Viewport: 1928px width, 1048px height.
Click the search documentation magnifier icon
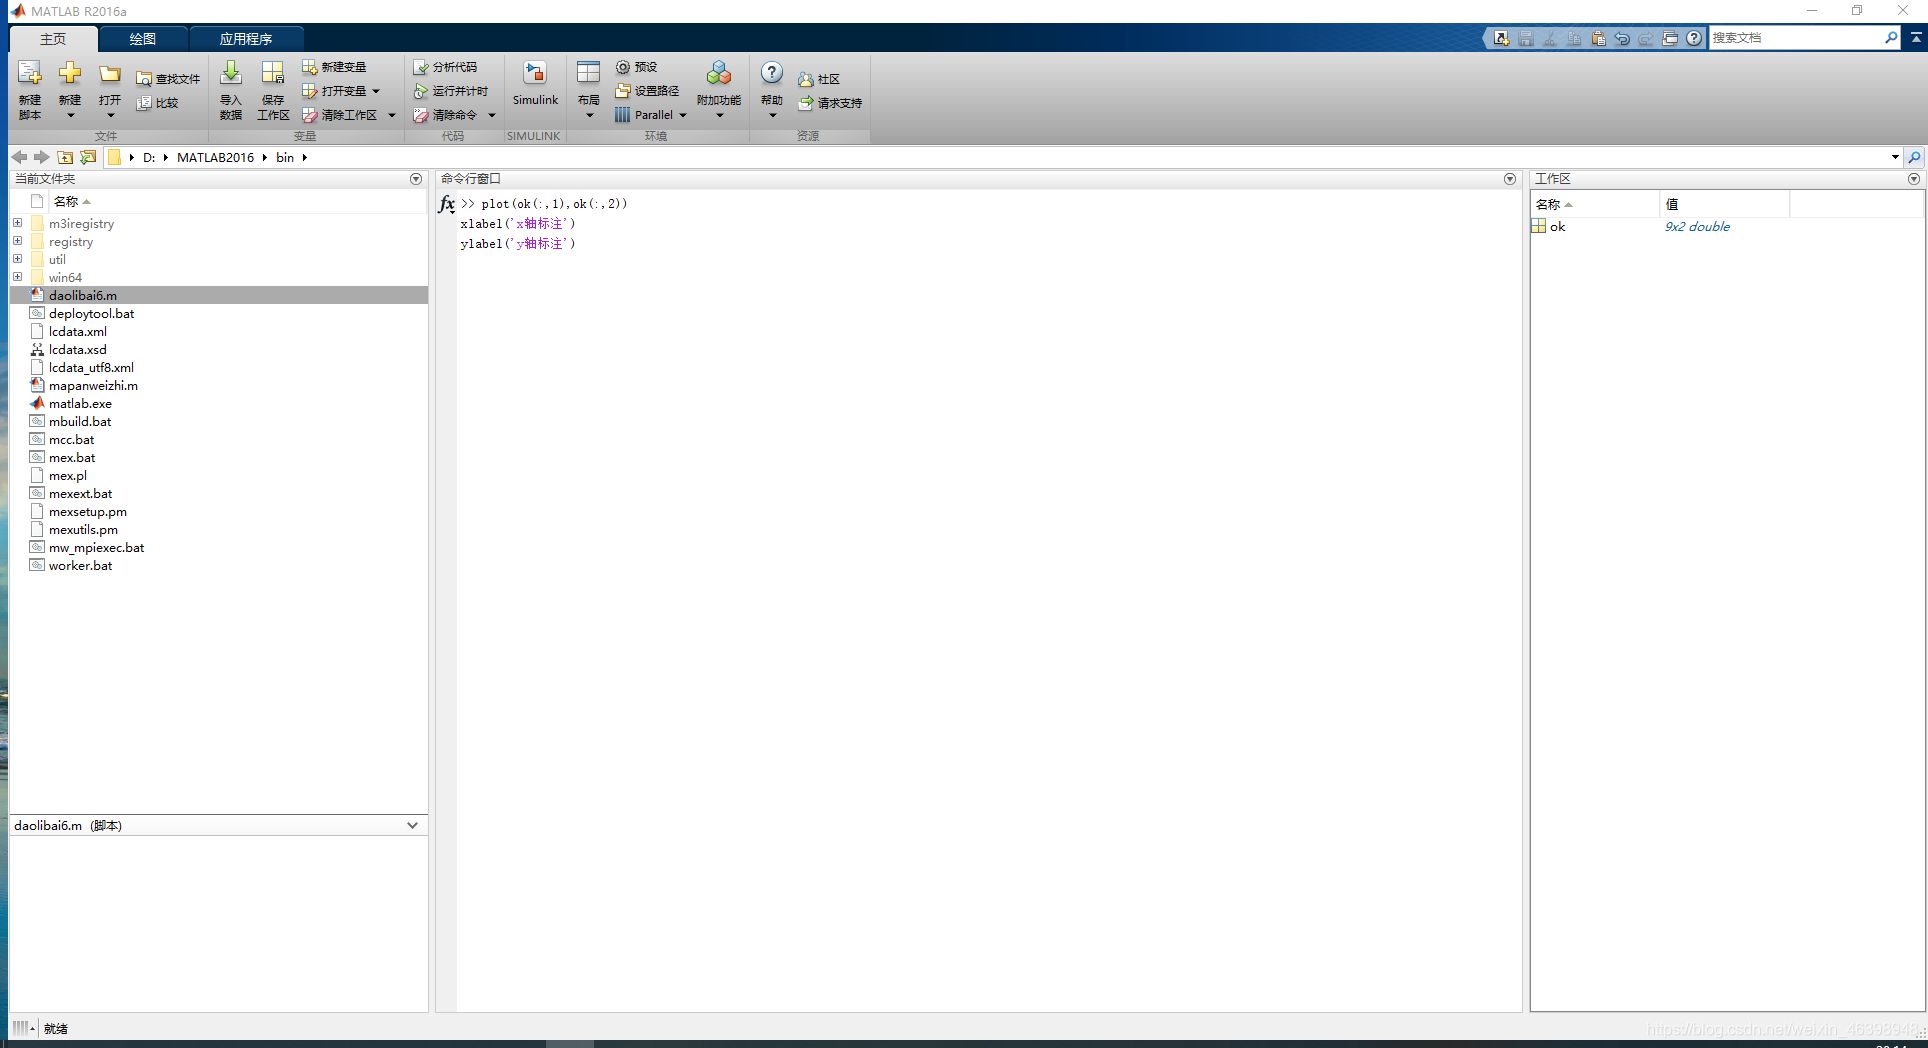(x=1891, y=38)
